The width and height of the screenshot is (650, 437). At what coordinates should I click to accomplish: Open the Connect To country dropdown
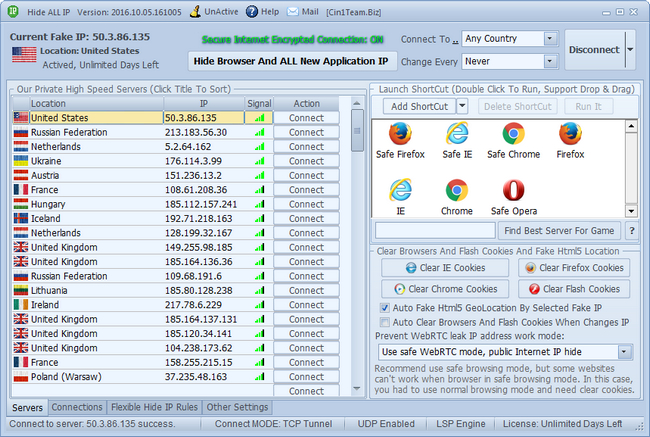tap(550, 39)
